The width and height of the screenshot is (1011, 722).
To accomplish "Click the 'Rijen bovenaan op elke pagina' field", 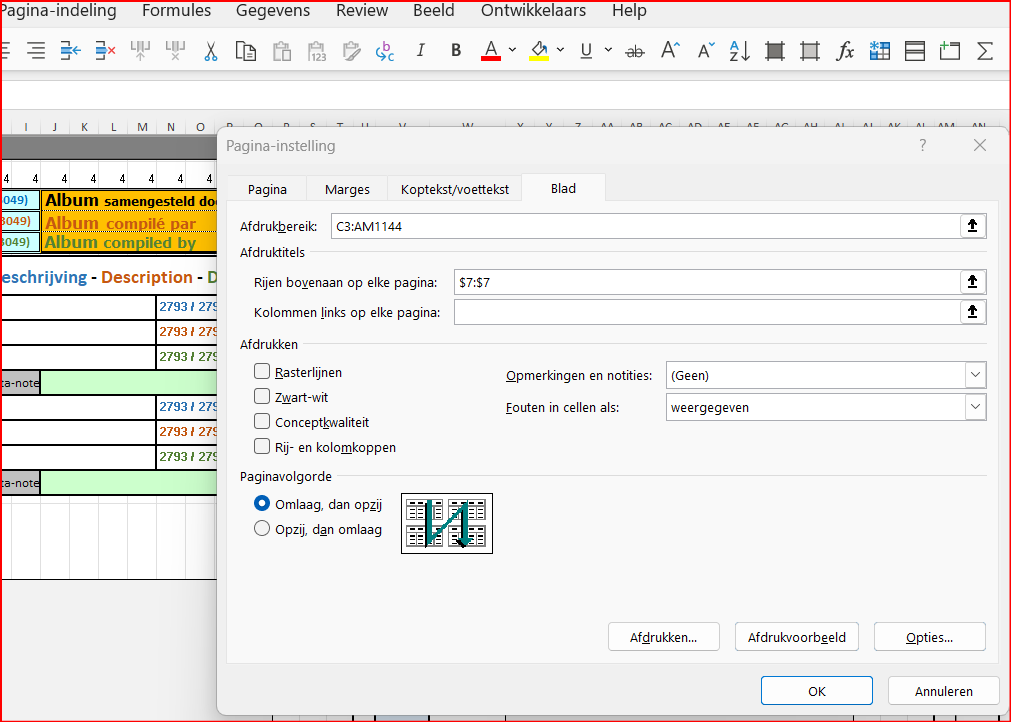I will pos(707,282).
